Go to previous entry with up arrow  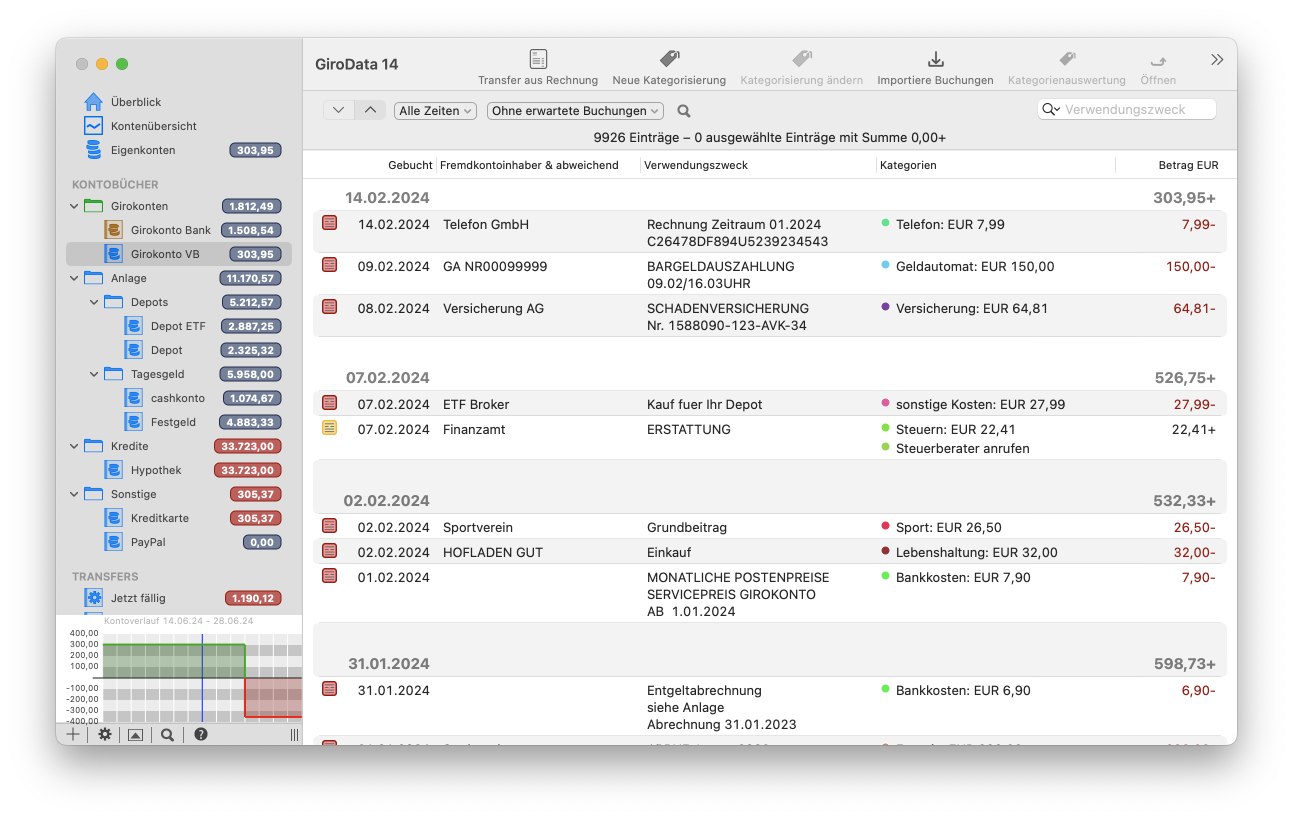click(370, 110)
